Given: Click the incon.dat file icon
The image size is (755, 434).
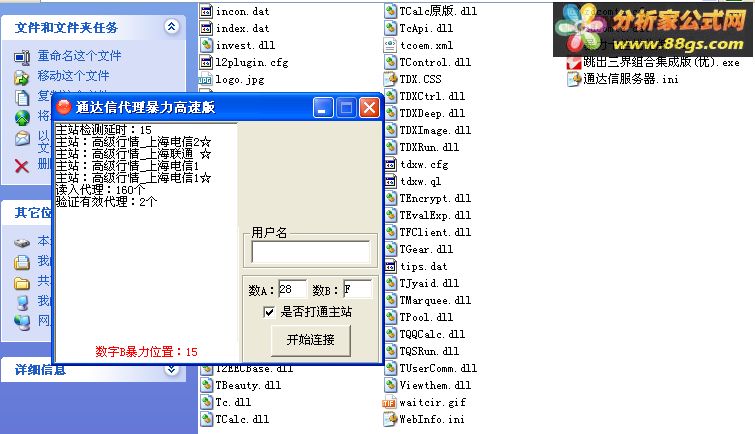Looking at the screenshot, I should point(206,11).
